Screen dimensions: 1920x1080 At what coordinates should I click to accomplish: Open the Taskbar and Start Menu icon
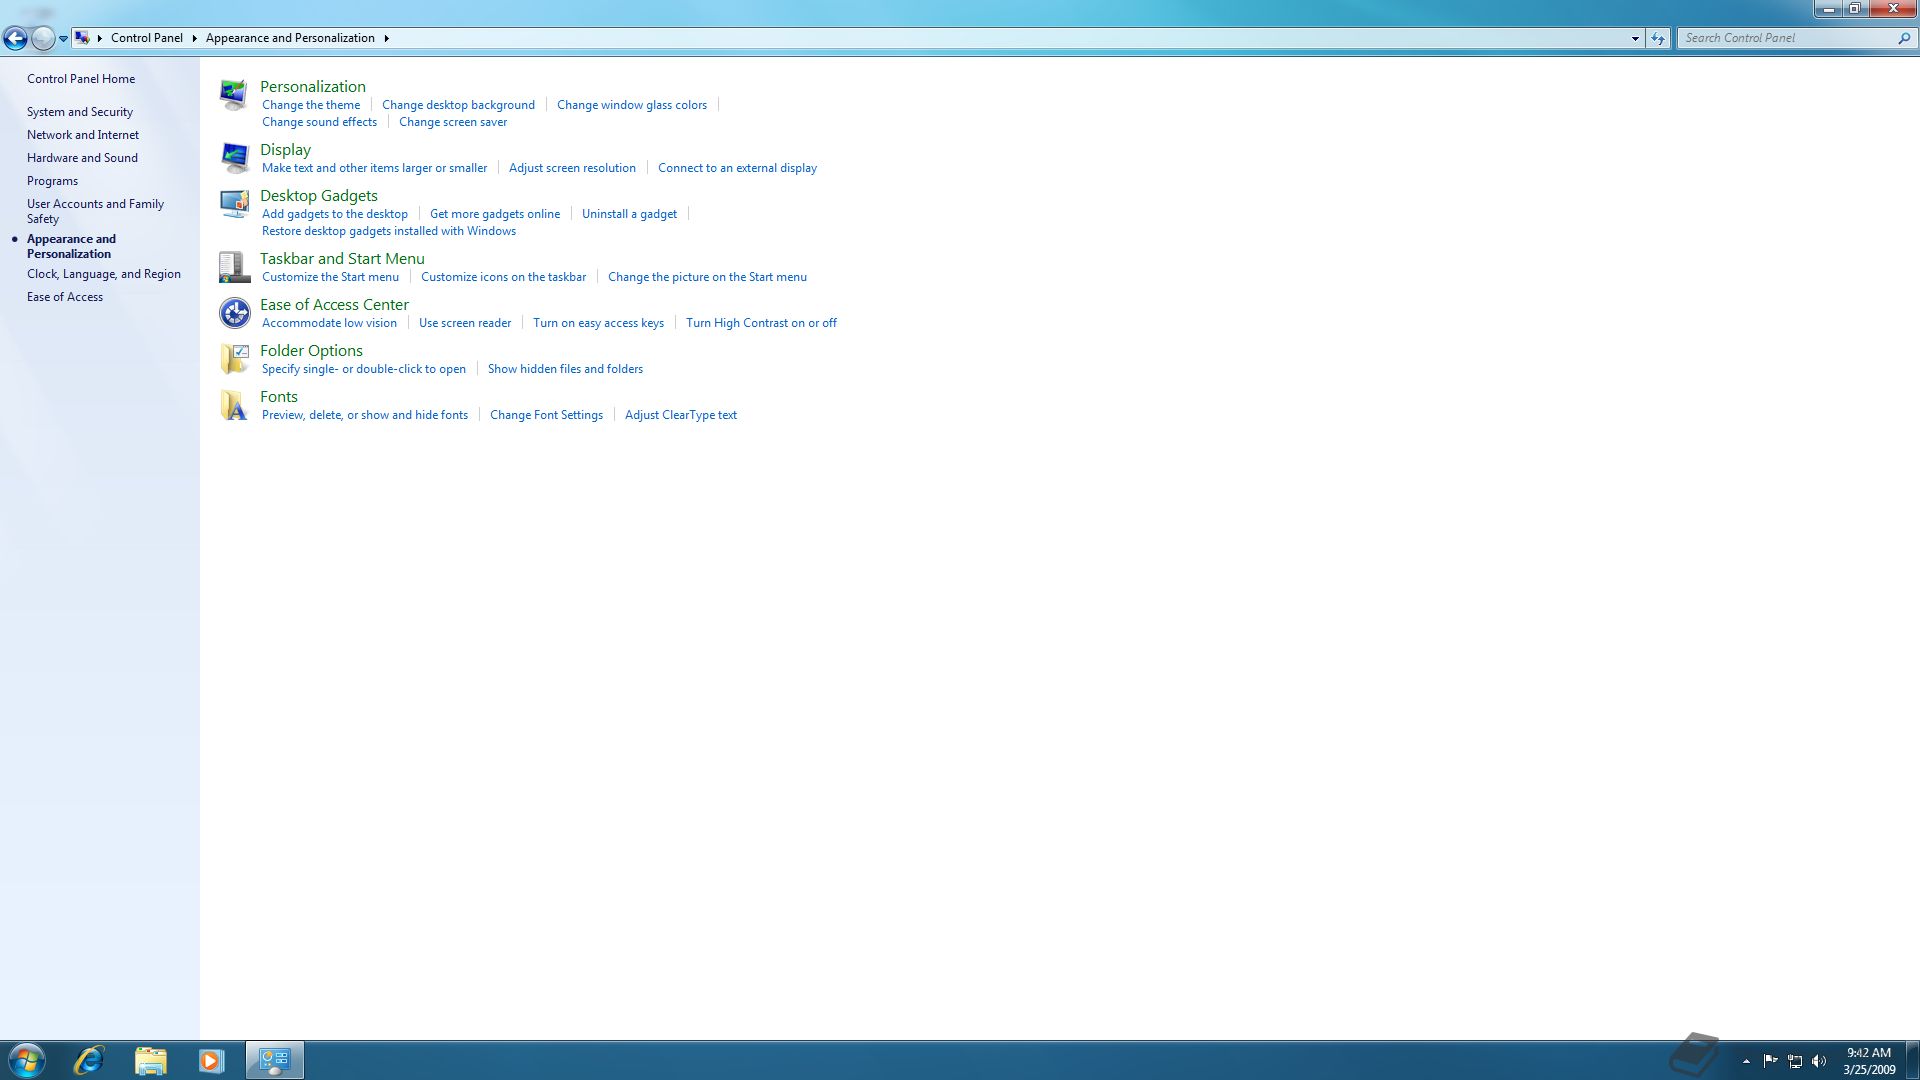(234, 267)
